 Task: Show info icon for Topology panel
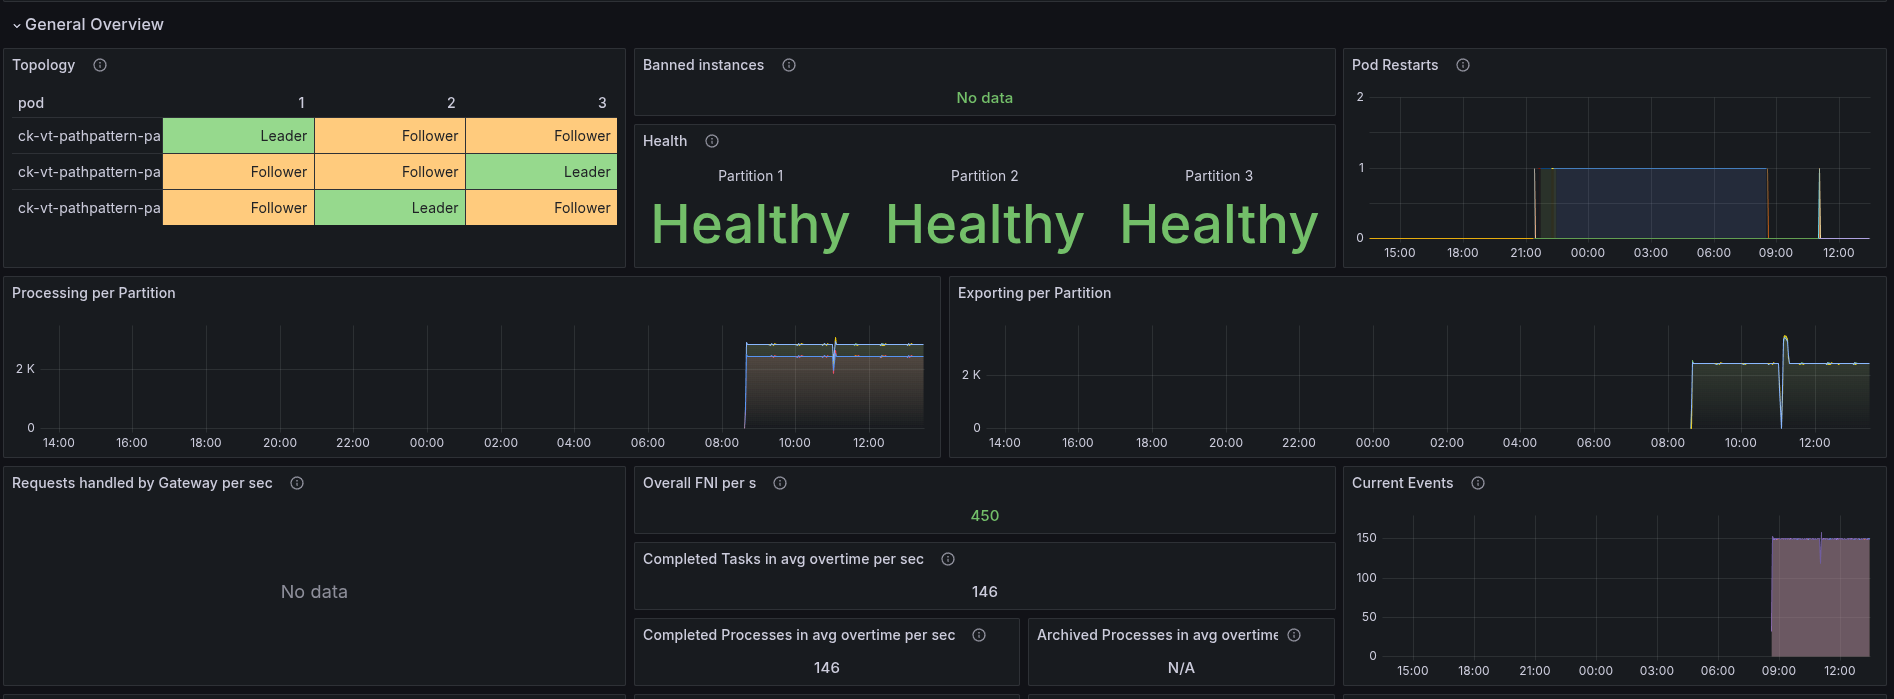point(100,65)
